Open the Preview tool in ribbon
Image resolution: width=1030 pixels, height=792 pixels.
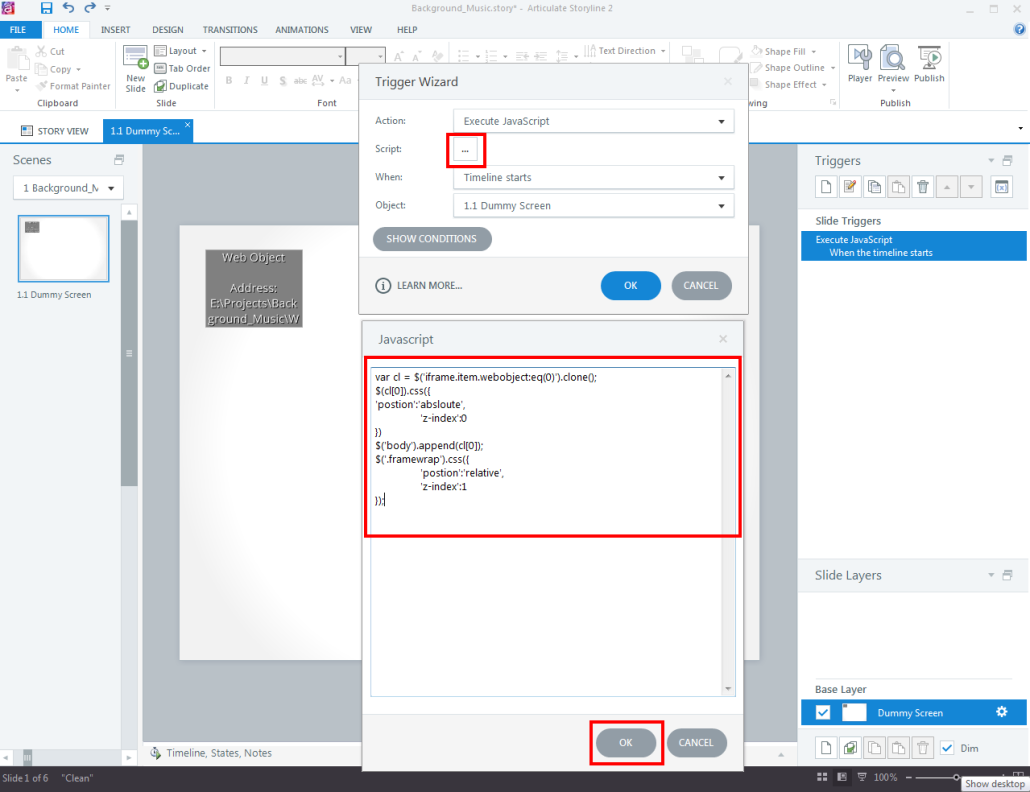pos(893,64)
